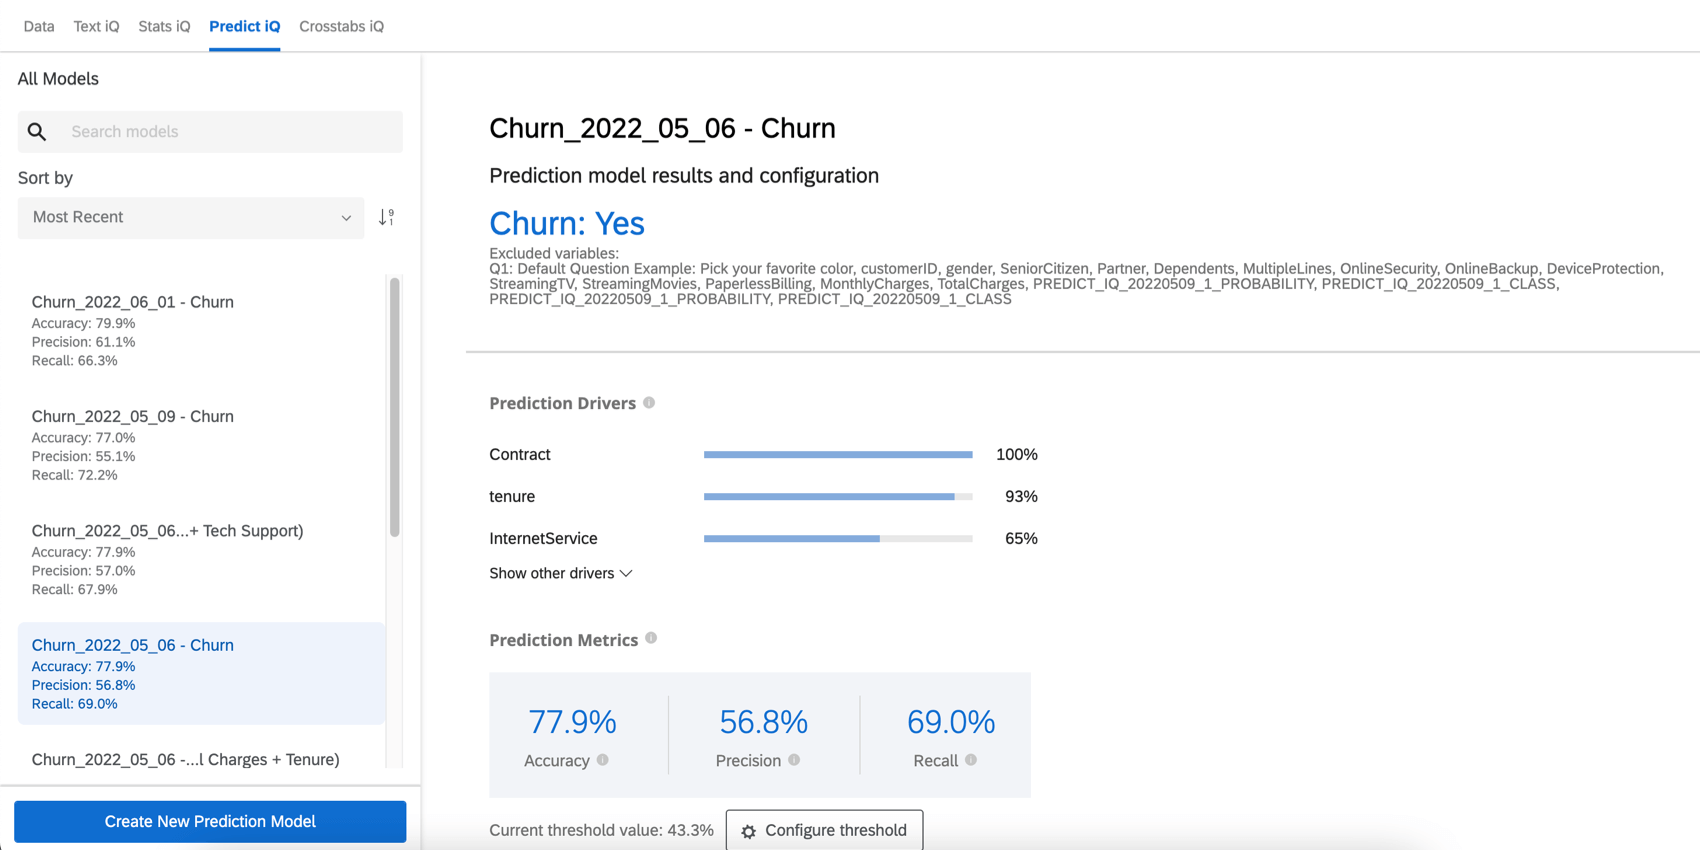Screen dimensions: 1700x850
Task: Click the model list scrollbar
Action: [x=395, y=407]
